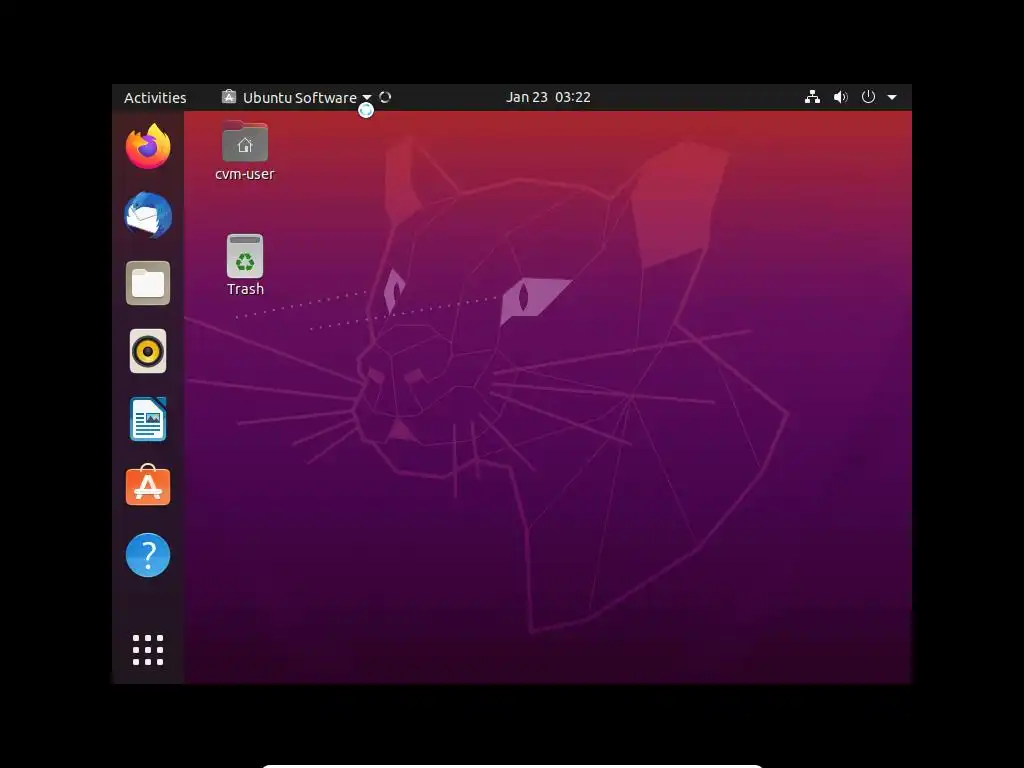Click the volume speaker icon

click(840, 97)
